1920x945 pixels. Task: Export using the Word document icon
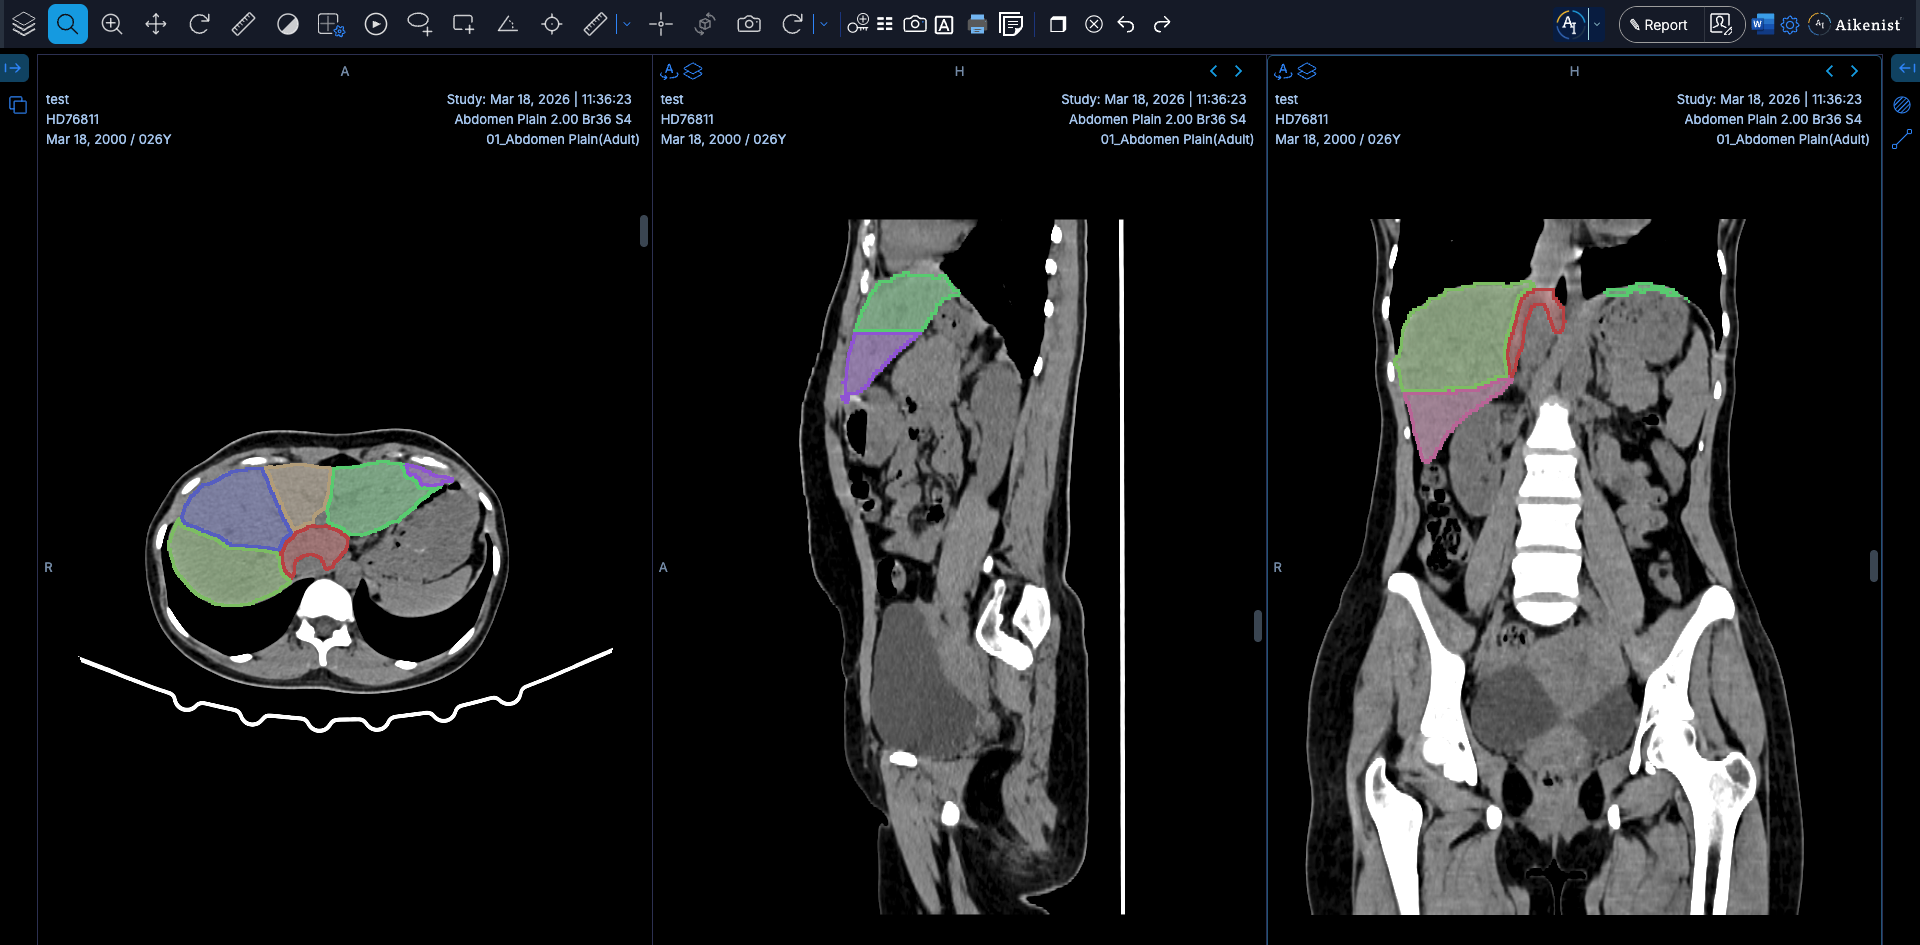pos(1762,24)
